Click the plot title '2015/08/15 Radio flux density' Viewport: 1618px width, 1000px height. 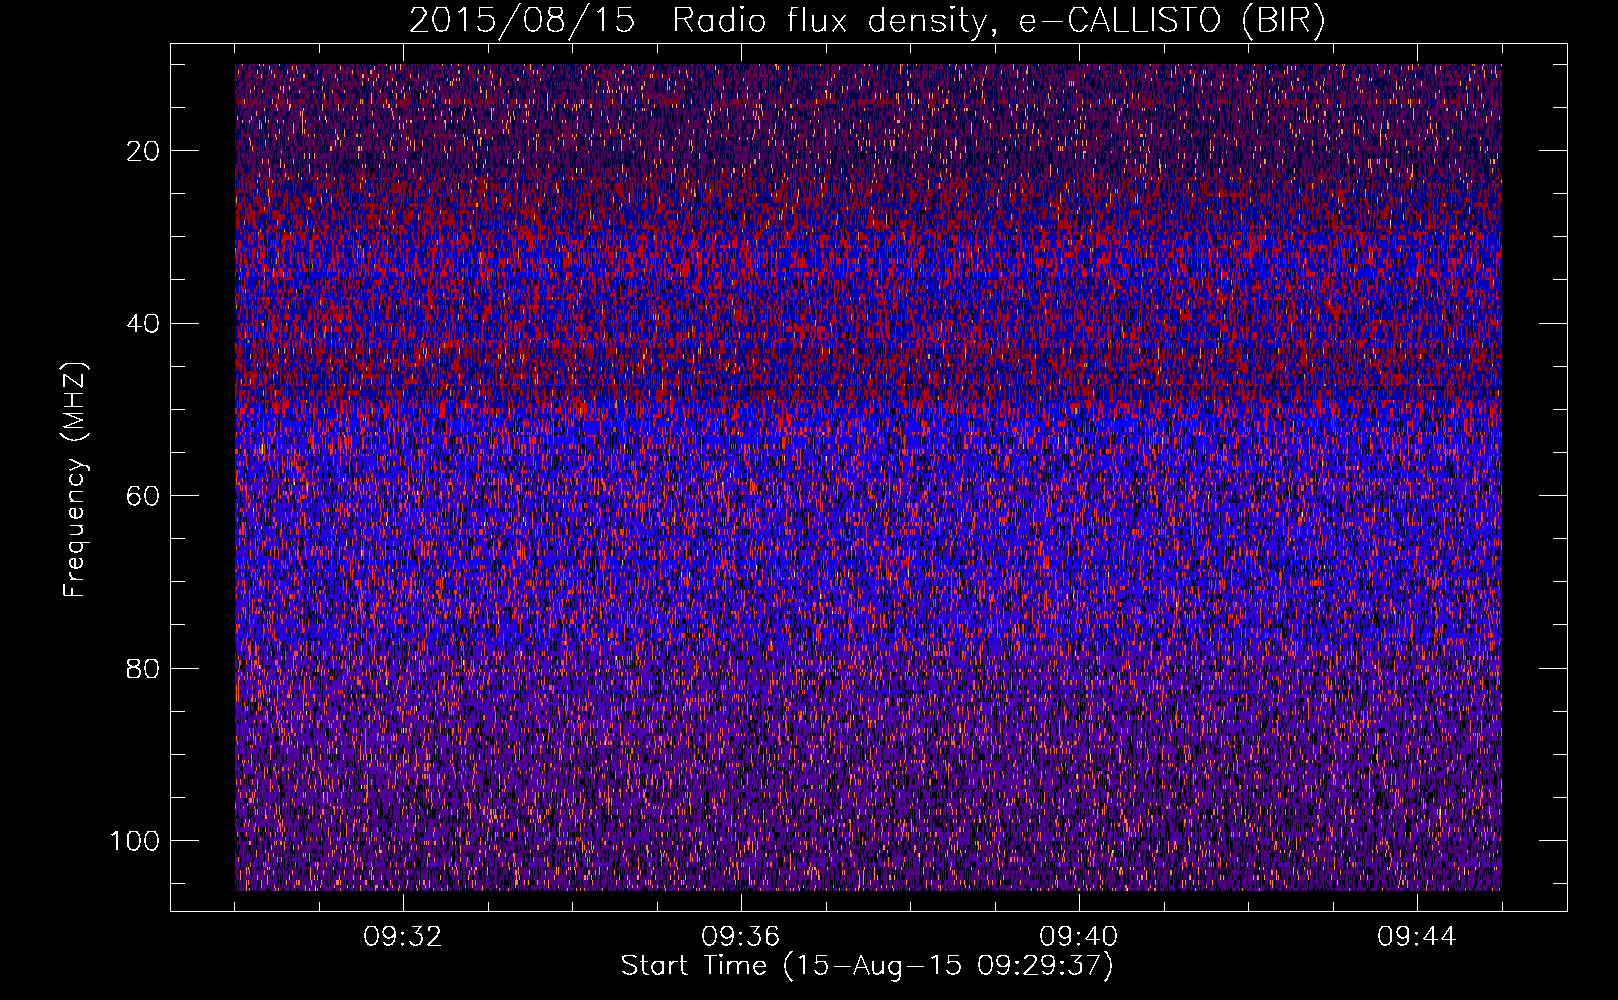[x=867, y=21]
